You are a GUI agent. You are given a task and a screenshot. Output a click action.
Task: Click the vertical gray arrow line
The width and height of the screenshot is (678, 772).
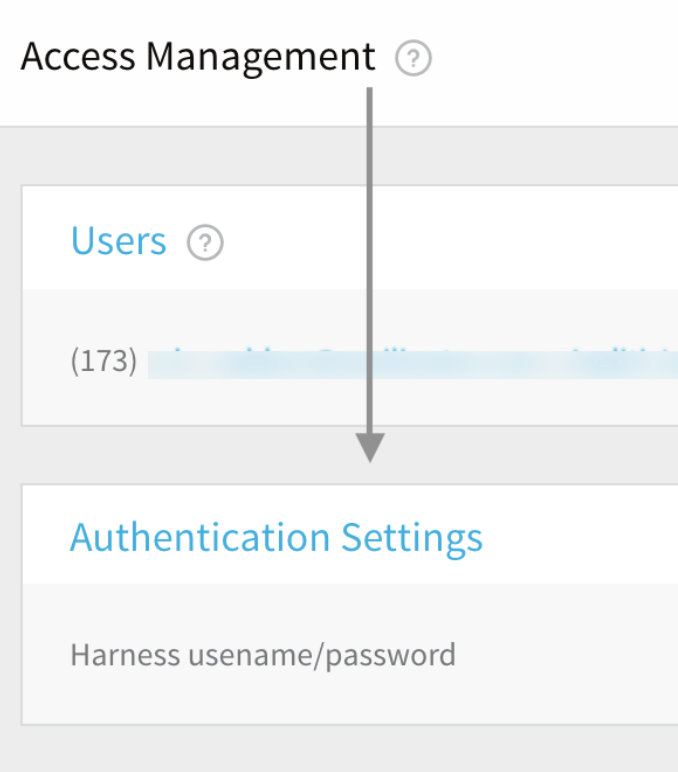[370, 260]
